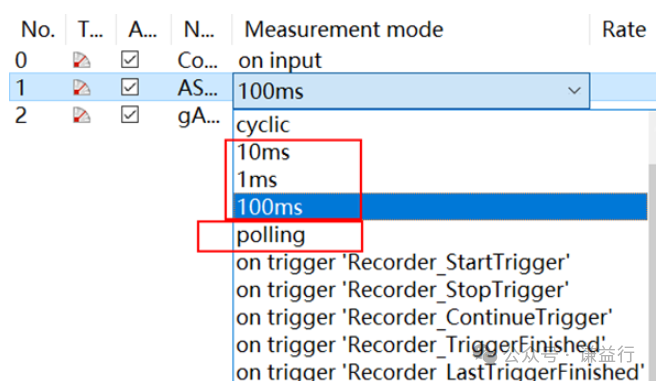The height and width of the screenshot is (381, 656).
Task: Pick the 1ms measurement mode option
Action: (440, 179)
